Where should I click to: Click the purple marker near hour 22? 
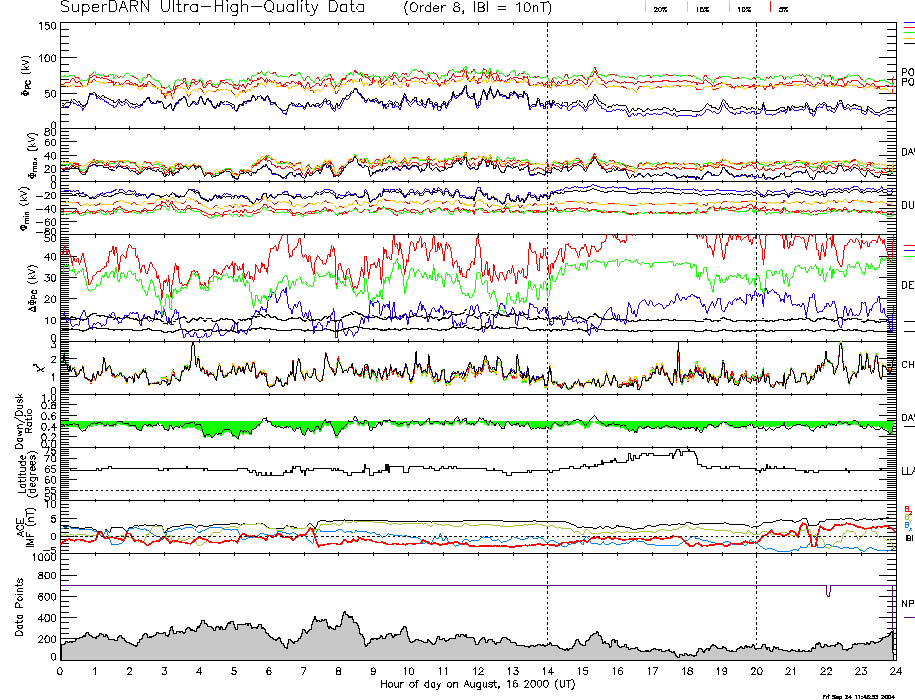click(828, 591)
